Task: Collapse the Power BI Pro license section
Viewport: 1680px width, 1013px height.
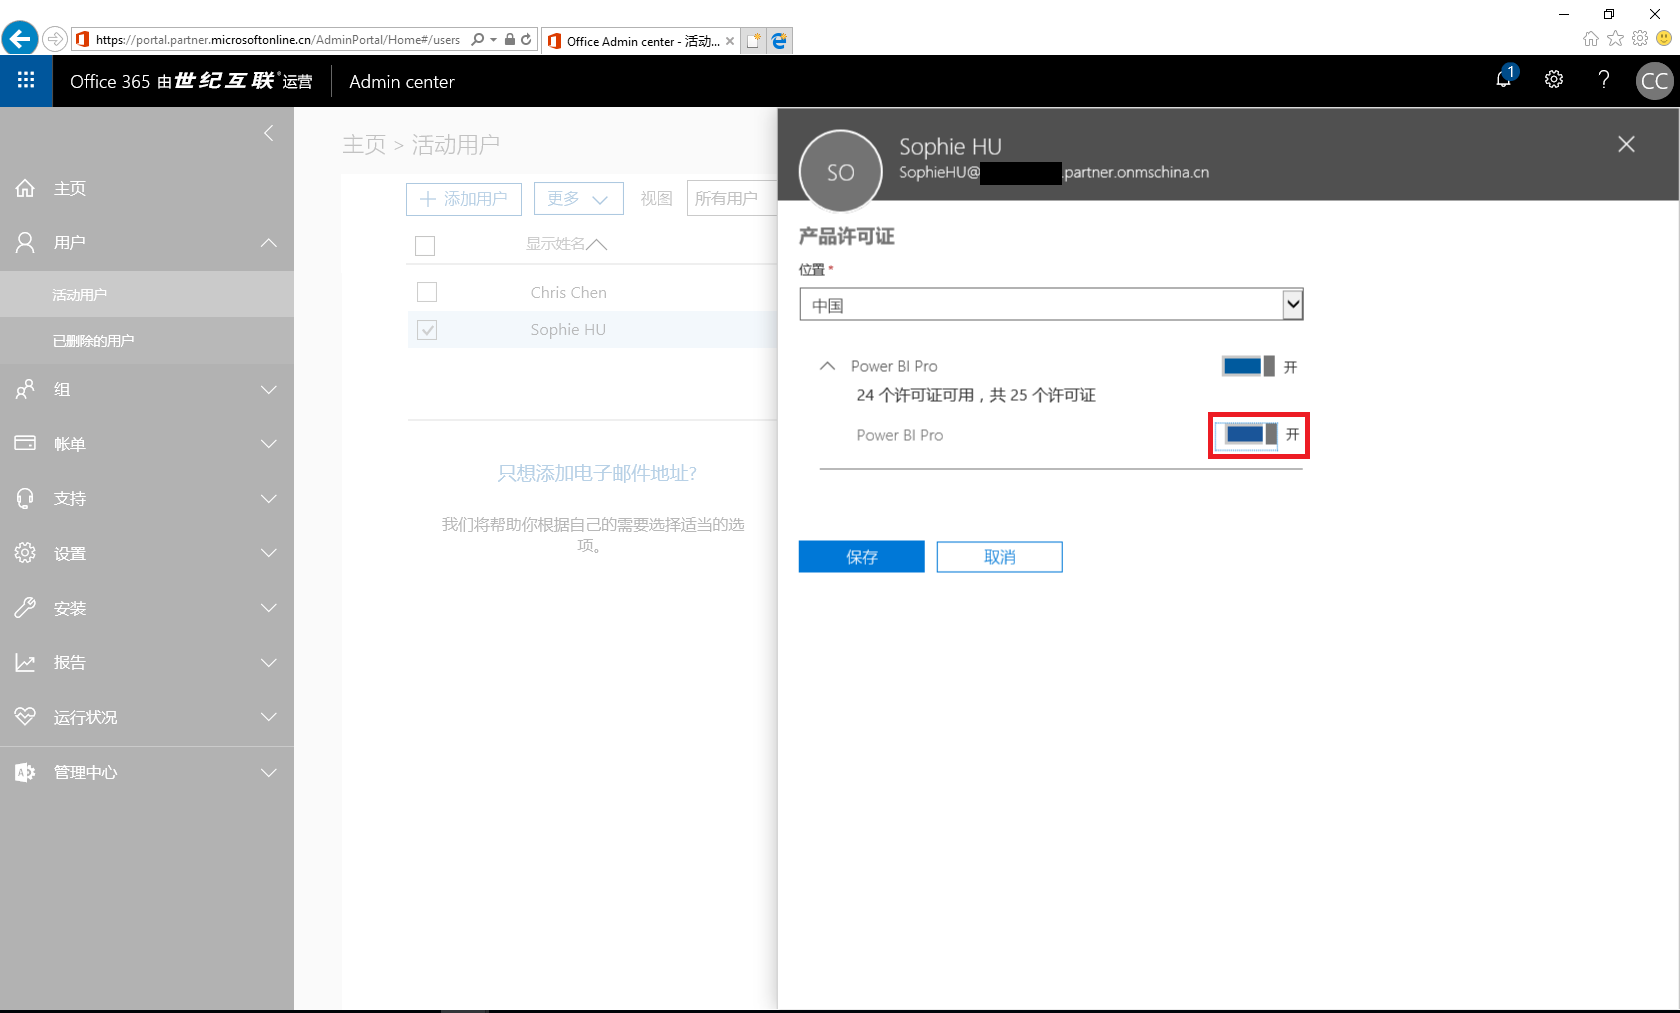Action: point(827,366)
